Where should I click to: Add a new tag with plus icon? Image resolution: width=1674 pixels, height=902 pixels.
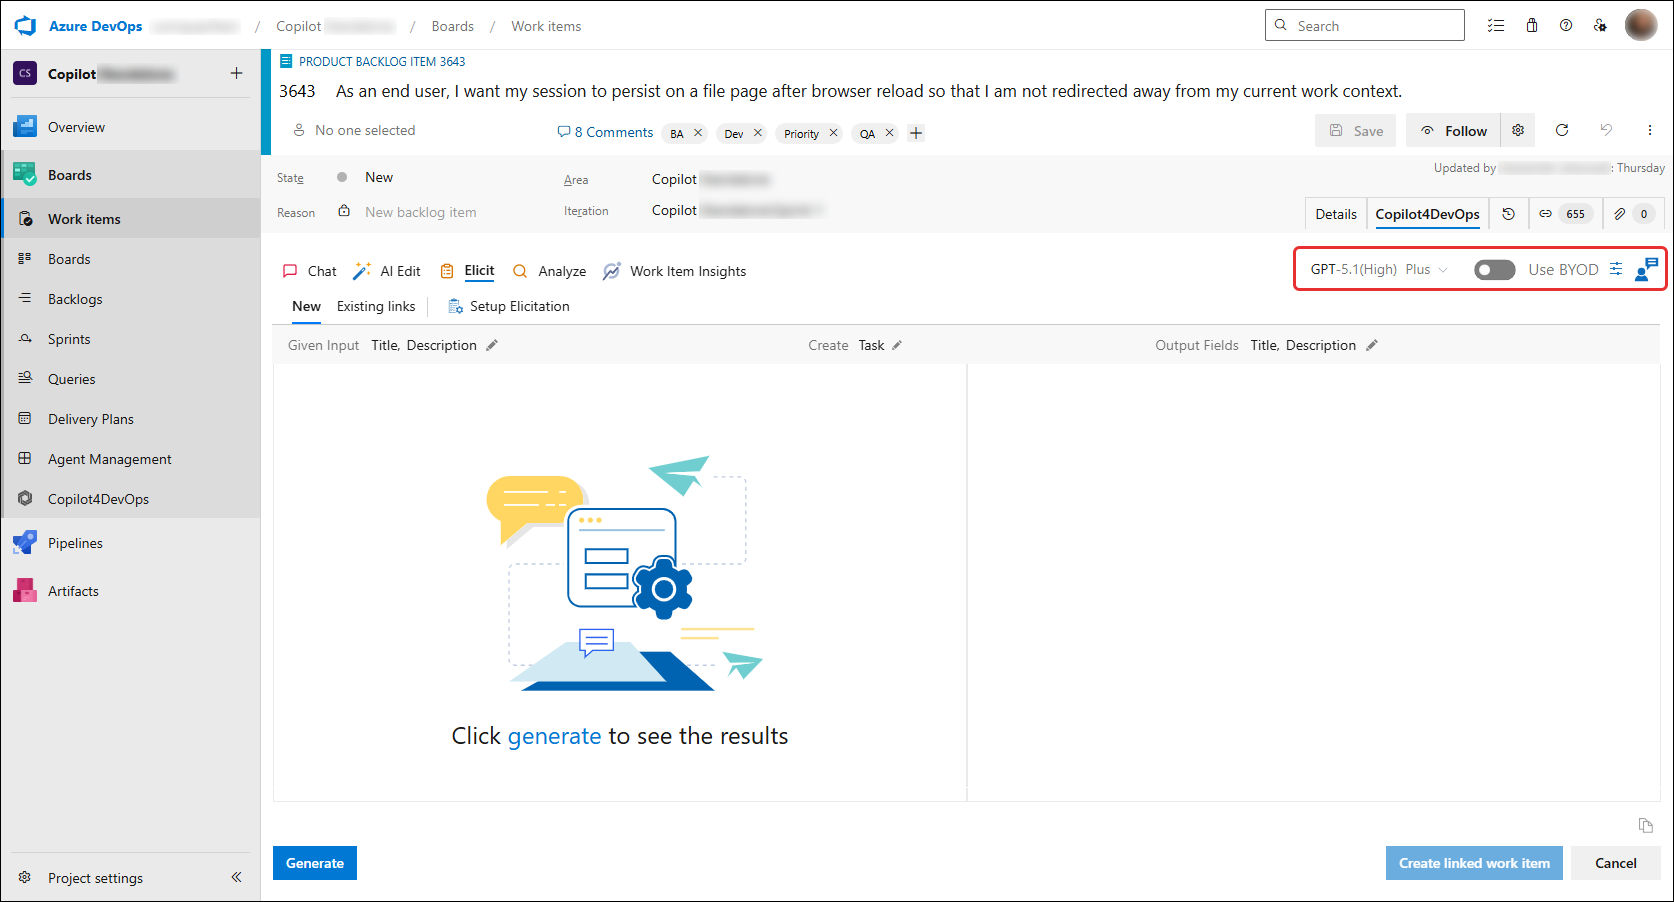click(916, 133)
